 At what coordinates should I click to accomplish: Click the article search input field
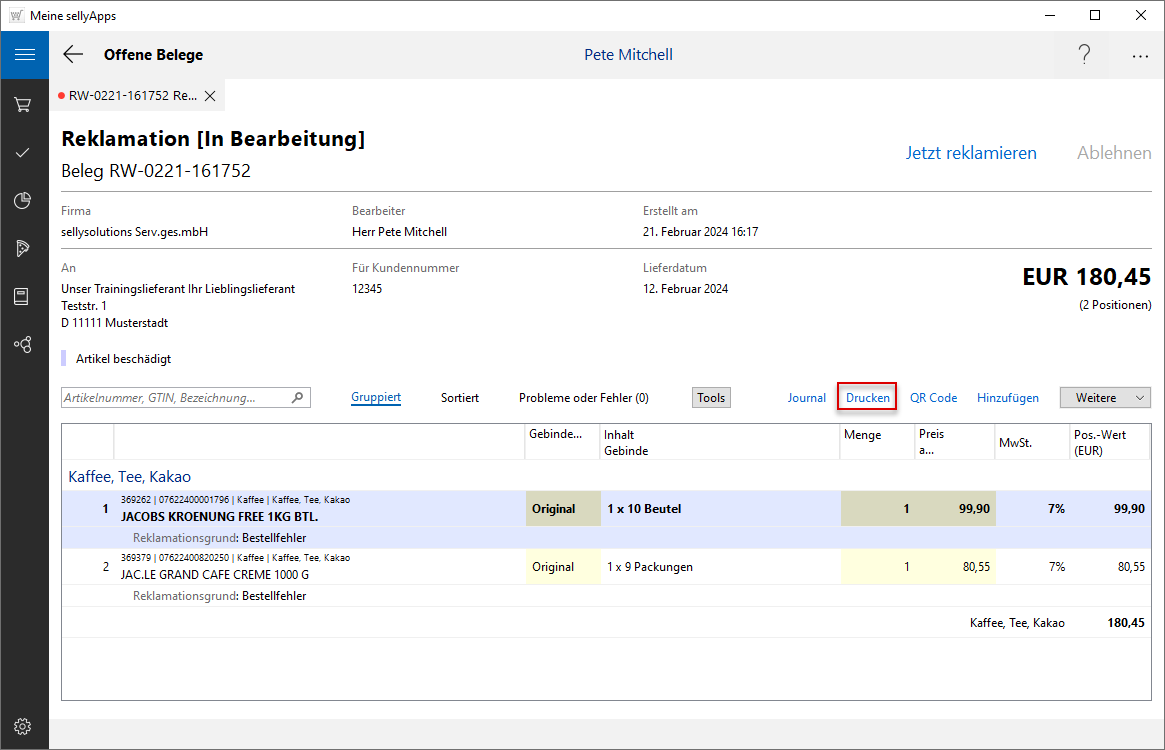tap(176, 398)
